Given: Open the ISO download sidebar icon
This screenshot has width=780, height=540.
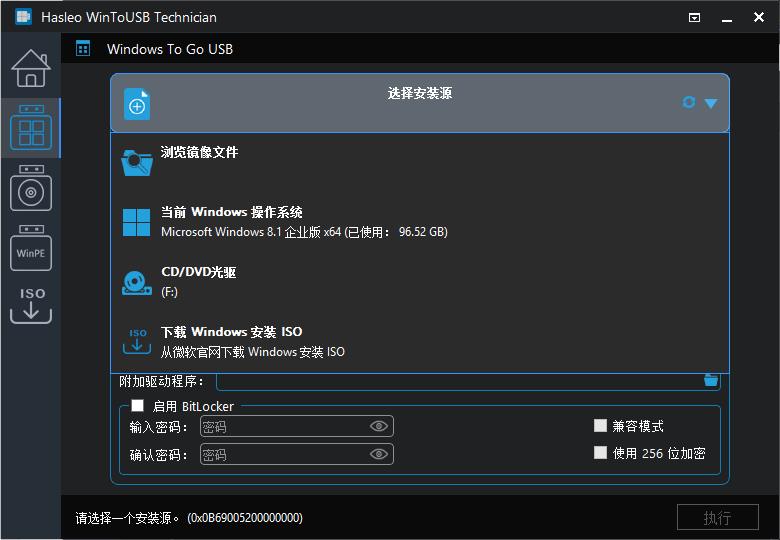Looking at the screenshot, I should [31, 305].
